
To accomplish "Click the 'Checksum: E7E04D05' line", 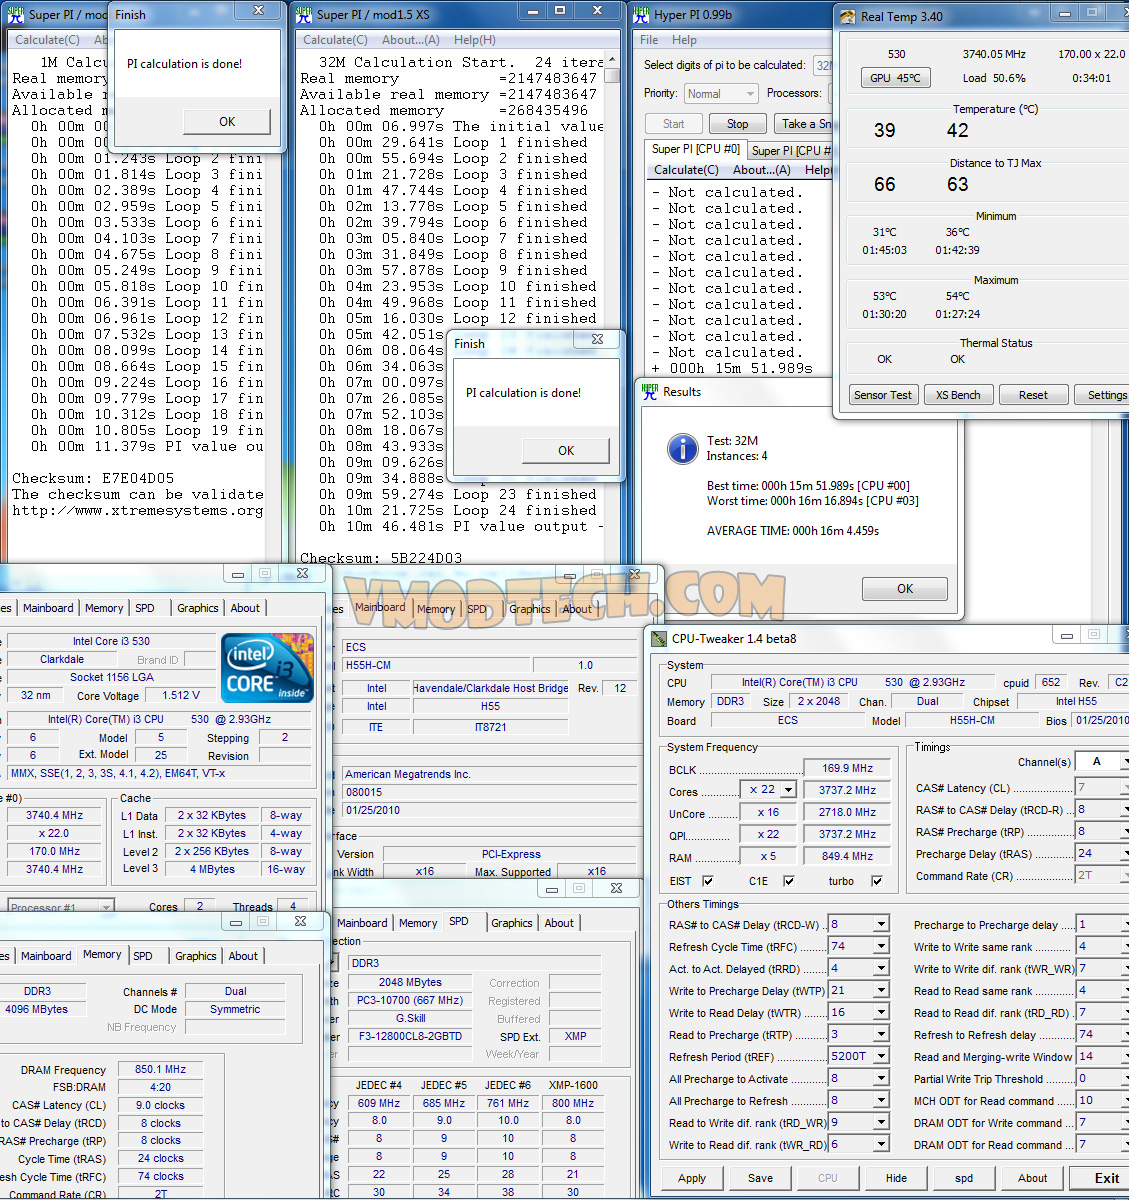I will point(93,478).
